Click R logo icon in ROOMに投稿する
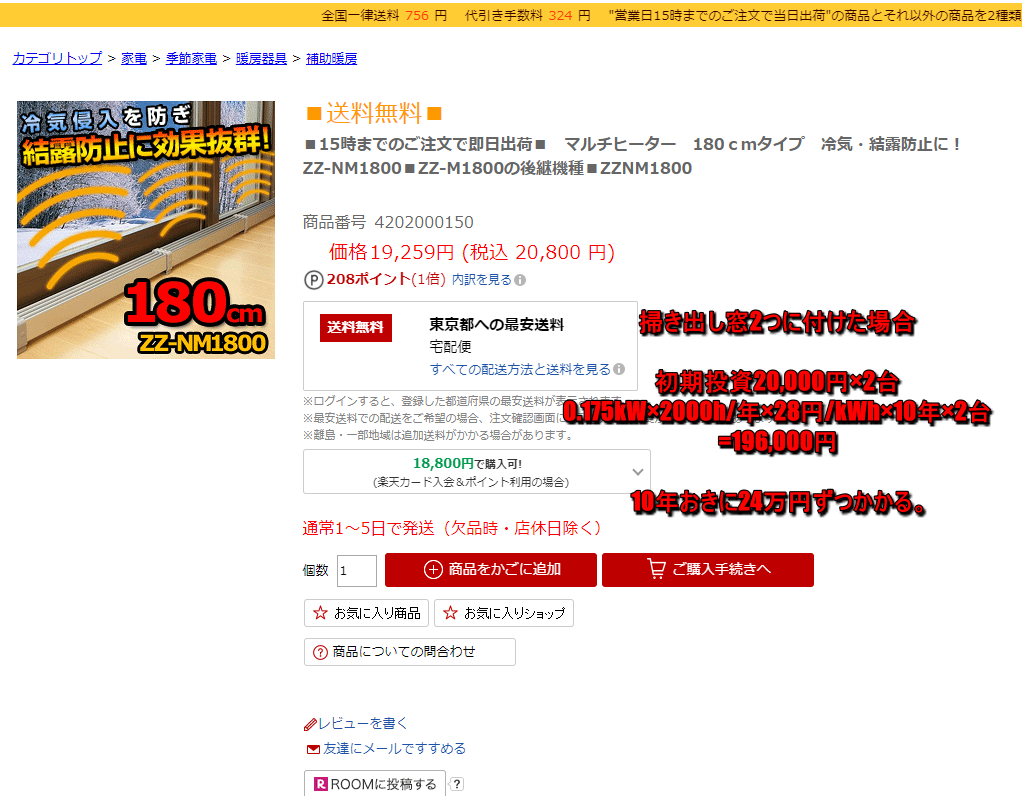This screenshot has width=1022, height=796. (321, 784)
